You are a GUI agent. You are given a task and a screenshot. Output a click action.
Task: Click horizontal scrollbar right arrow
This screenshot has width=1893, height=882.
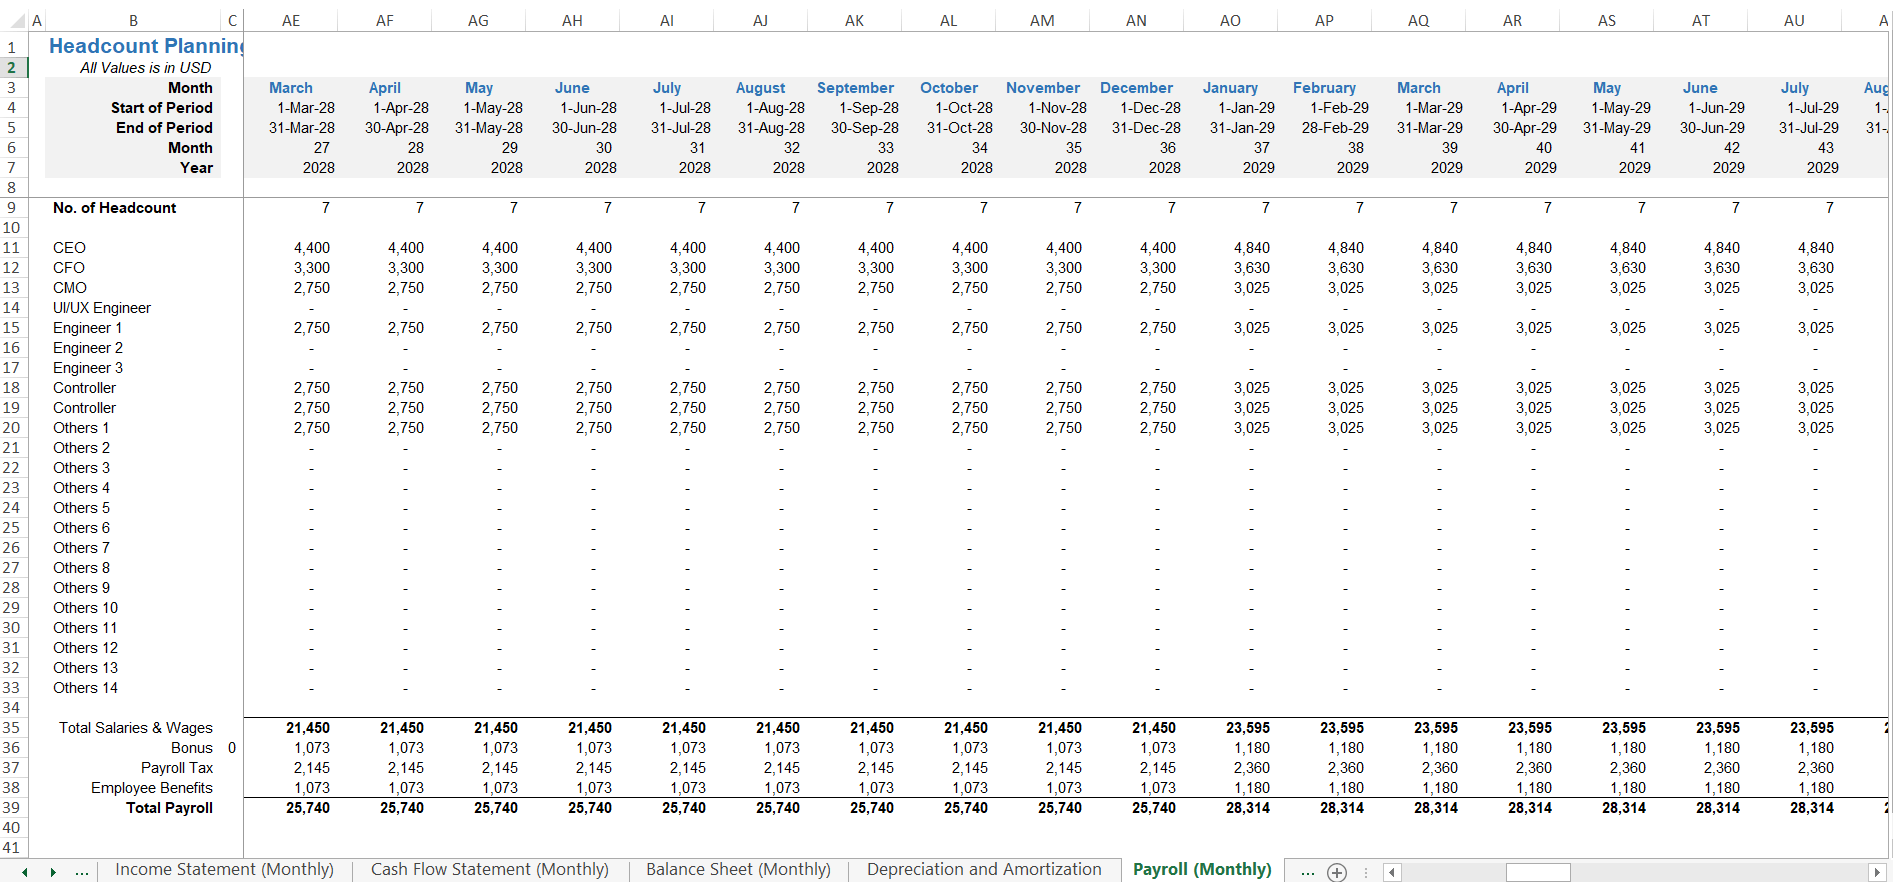click(1877, 872)
